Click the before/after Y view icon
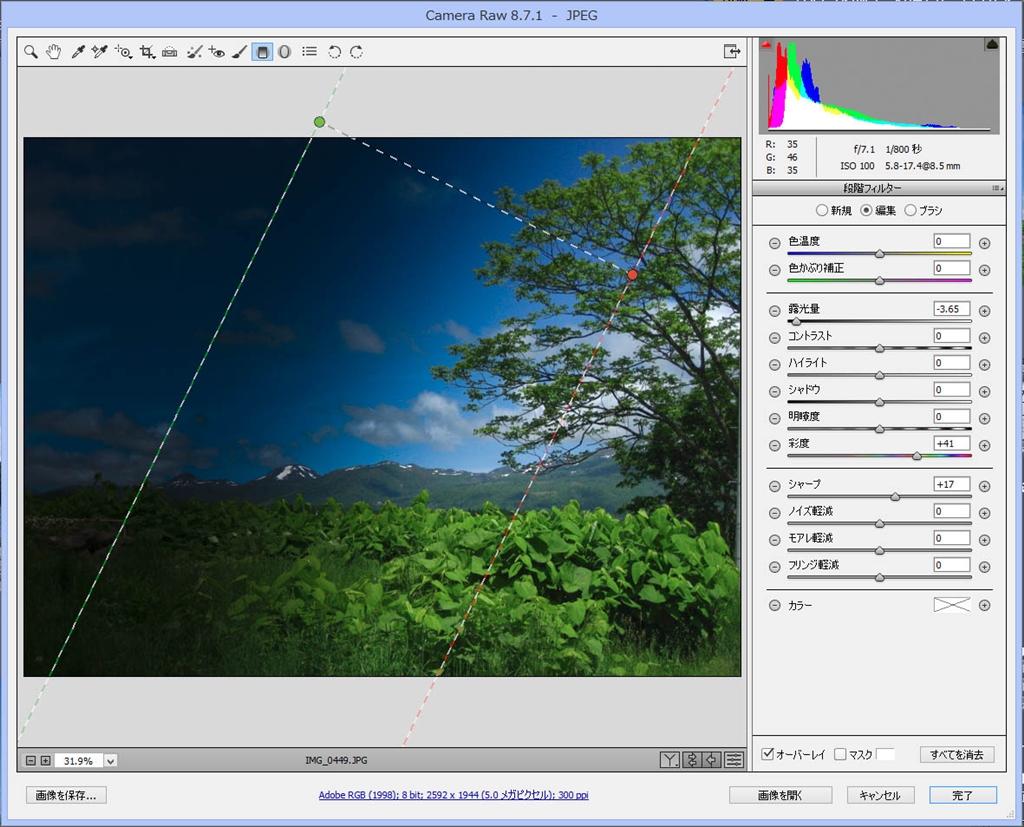The image size is (1024, 827). [669, 760]
